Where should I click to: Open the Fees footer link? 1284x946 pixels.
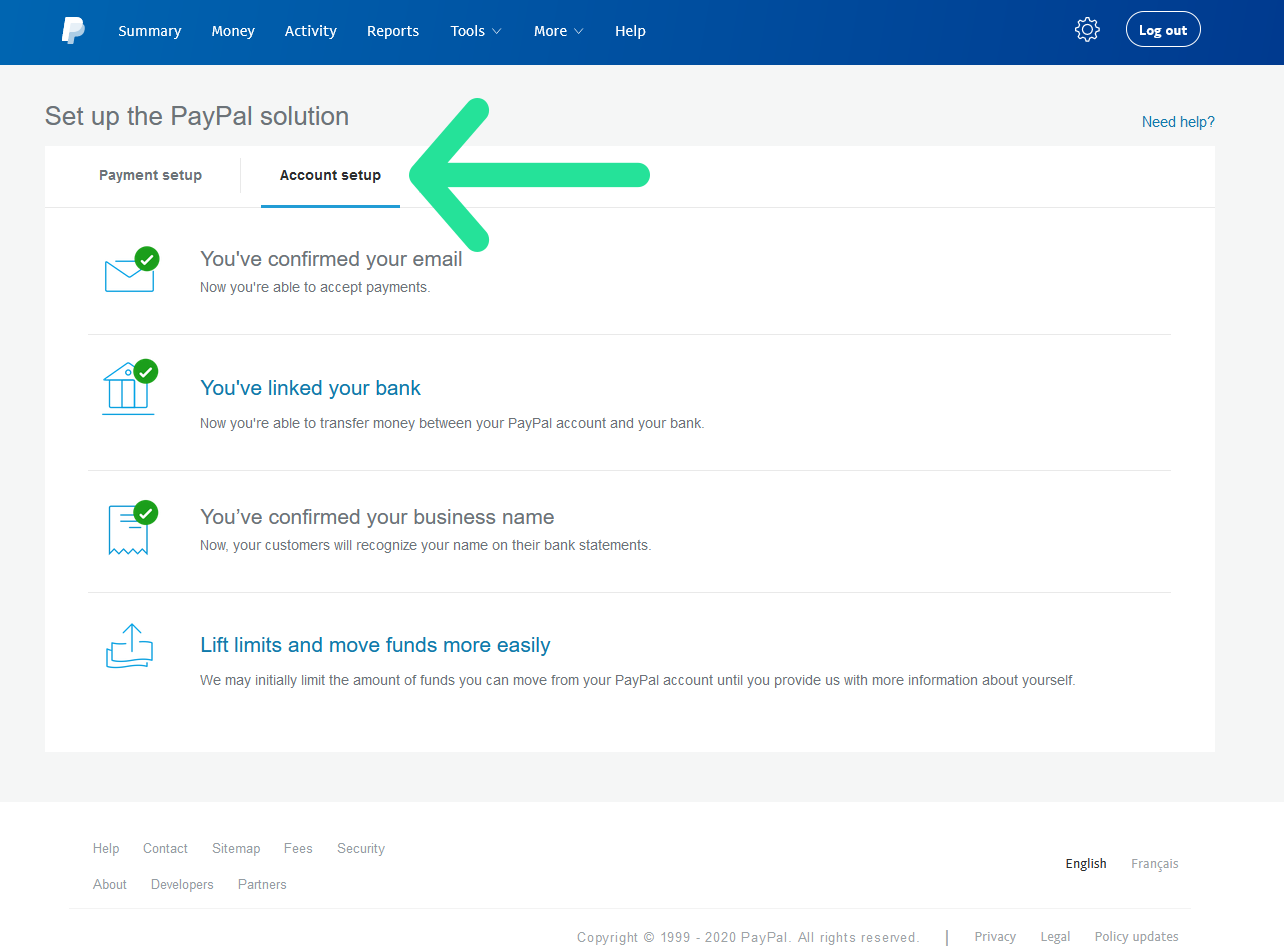tap(298, 849)
